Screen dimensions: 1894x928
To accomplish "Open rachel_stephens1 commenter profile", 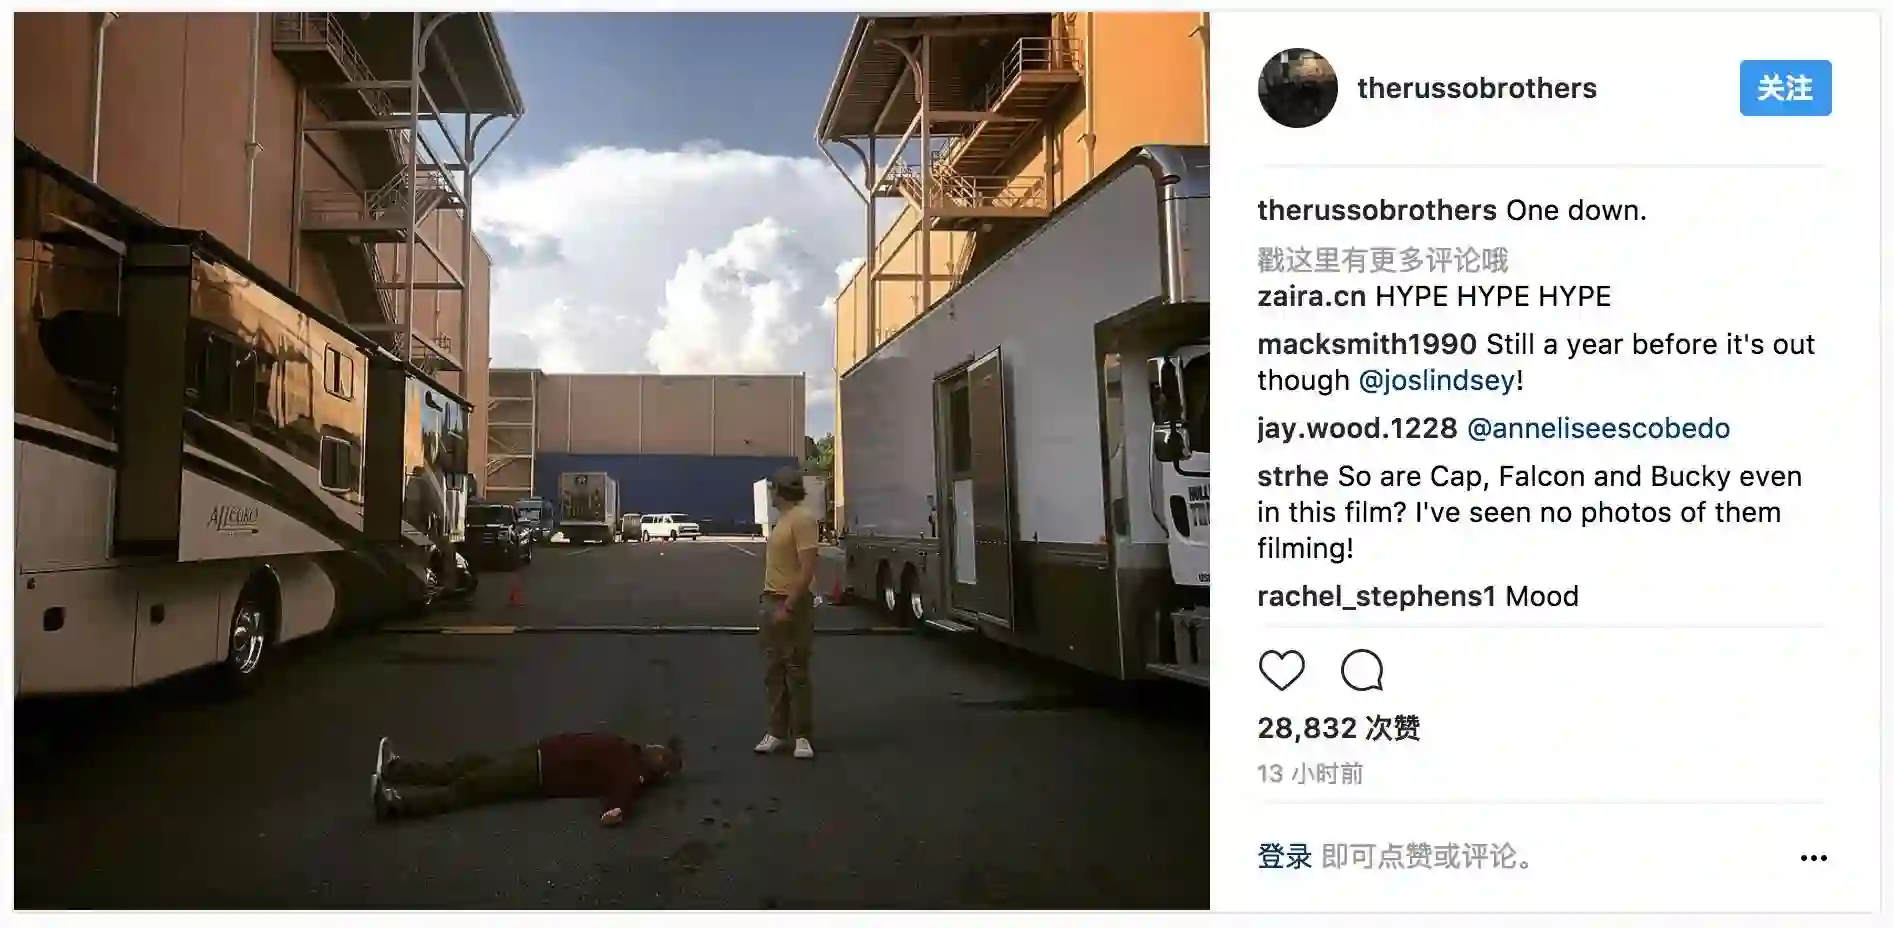I will (x=1376, y=596).
